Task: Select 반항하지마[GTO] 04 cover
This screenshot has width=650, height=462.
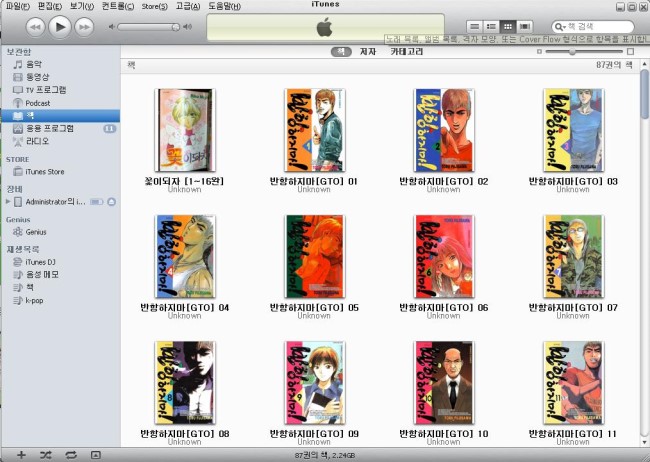Action: pyautogui.click(x=185, y=256)
